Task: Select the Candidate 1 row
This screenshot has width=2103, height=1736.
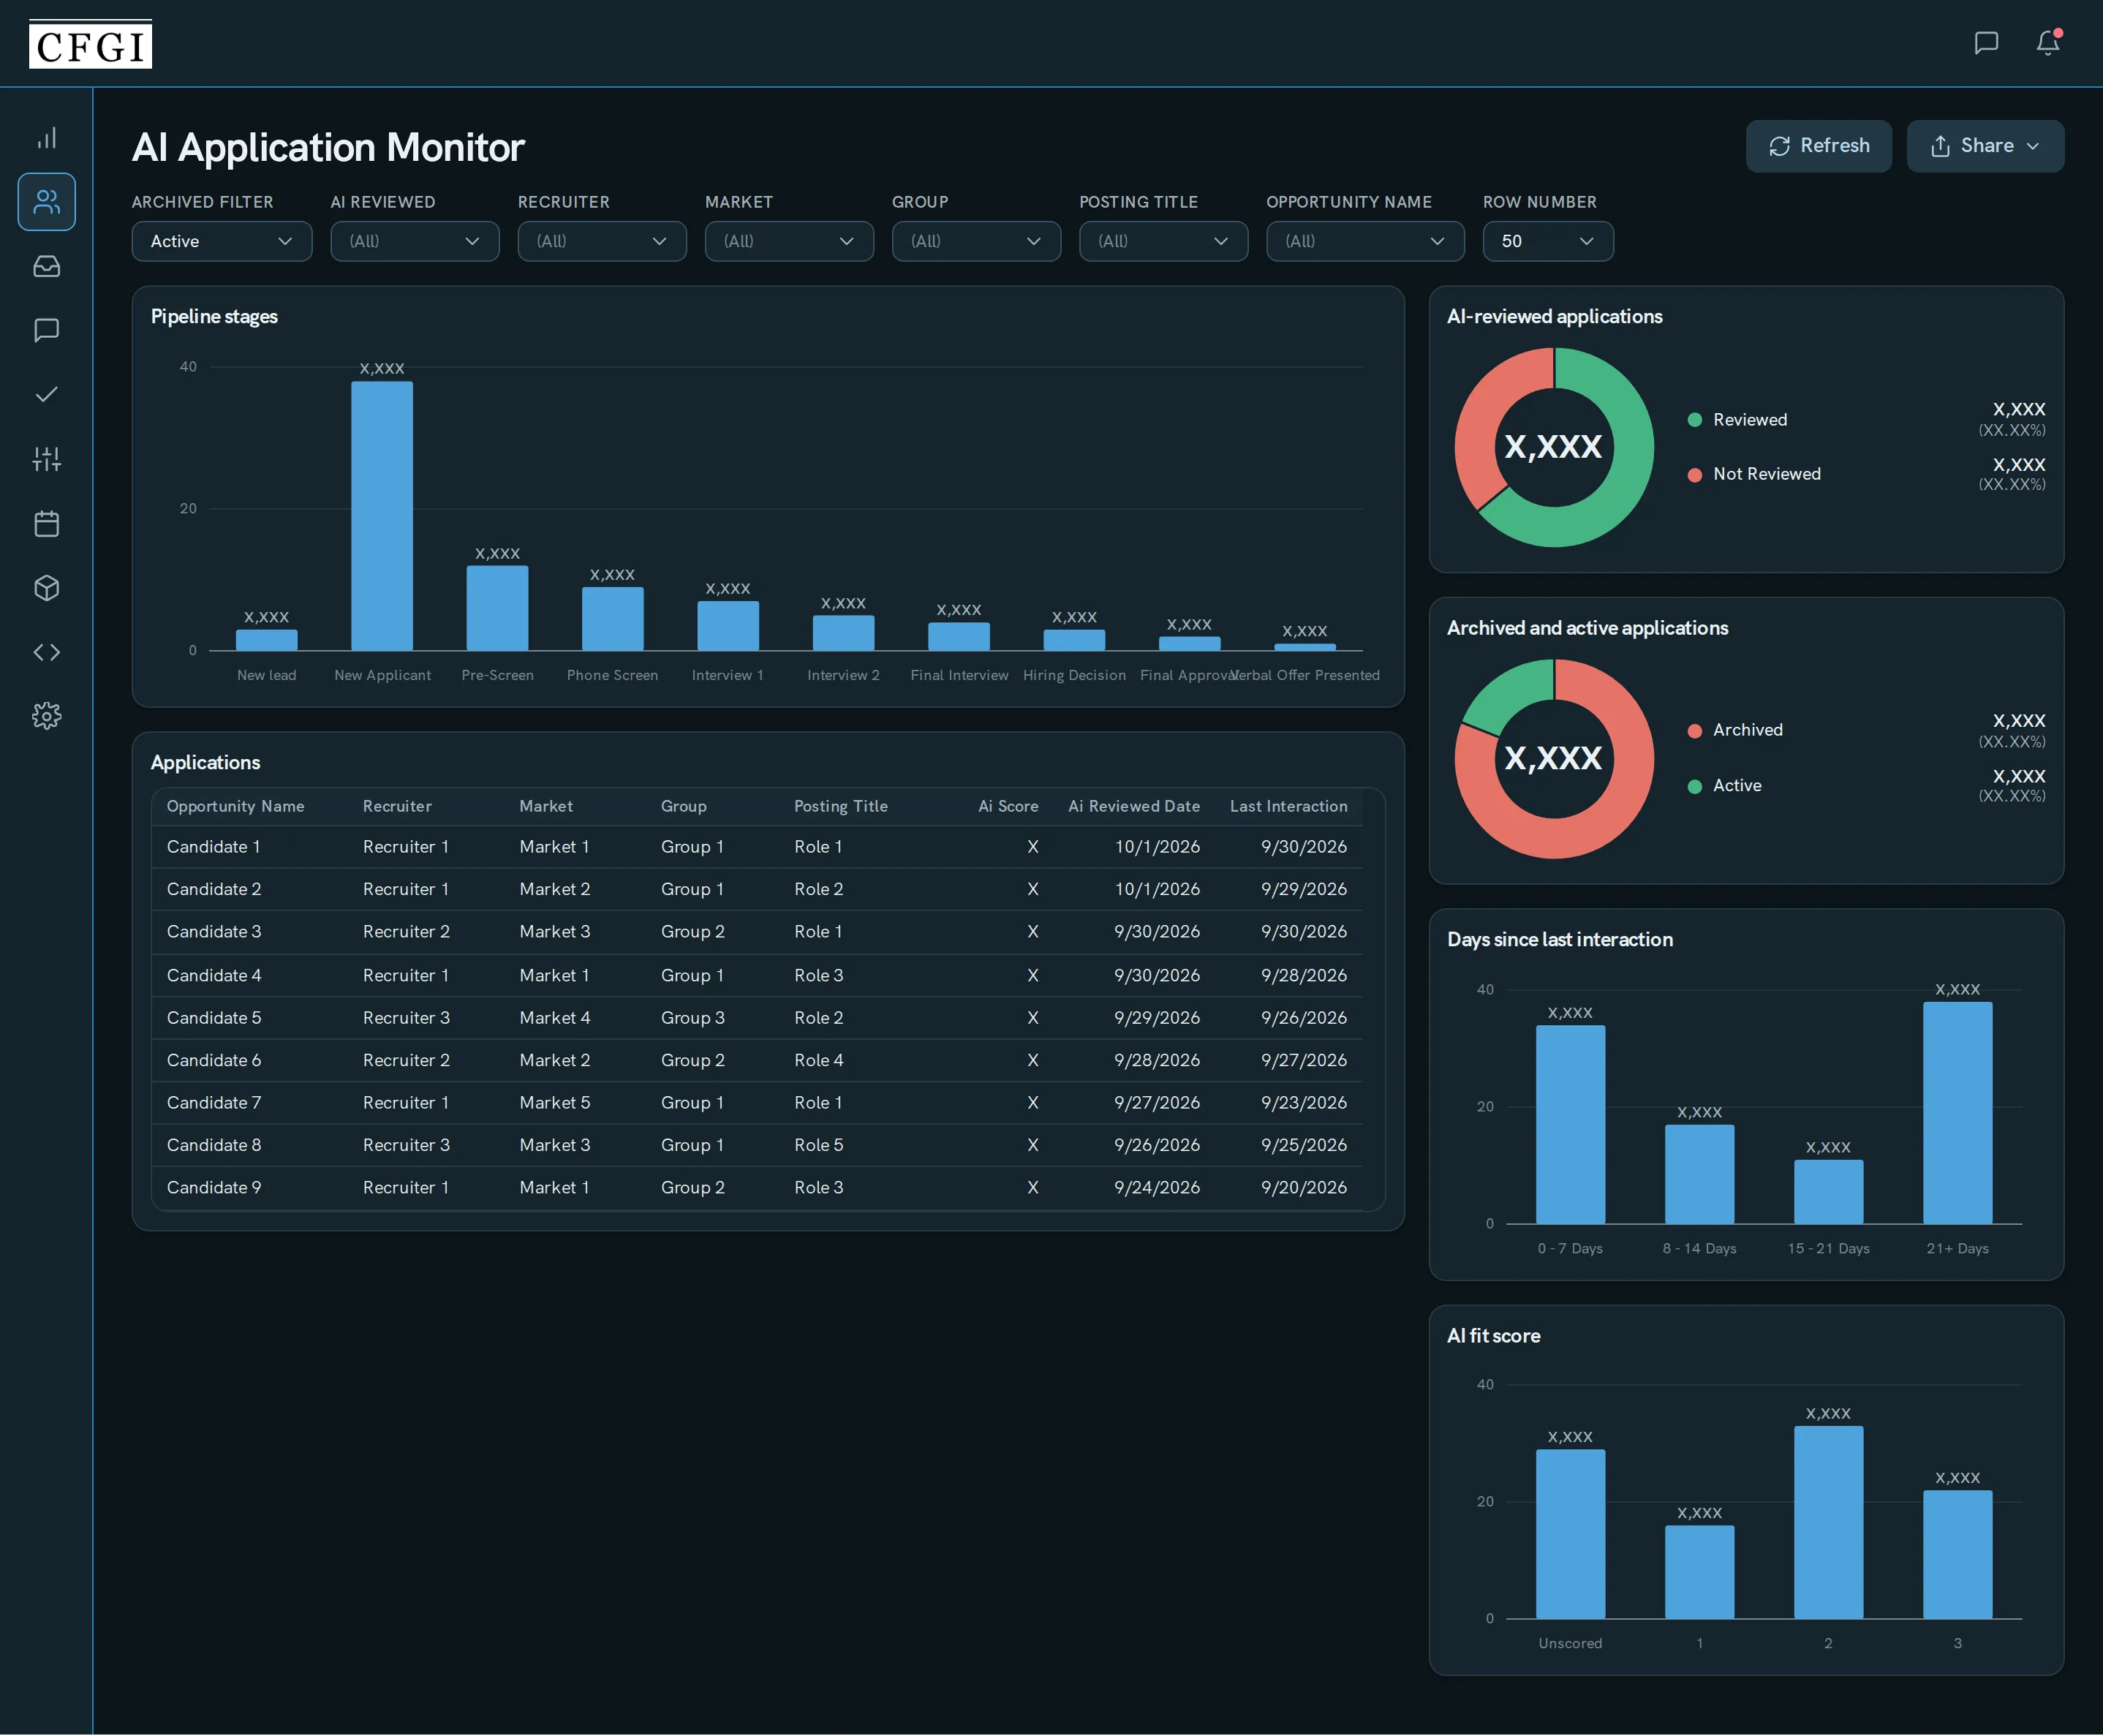Action: (757, 847)
